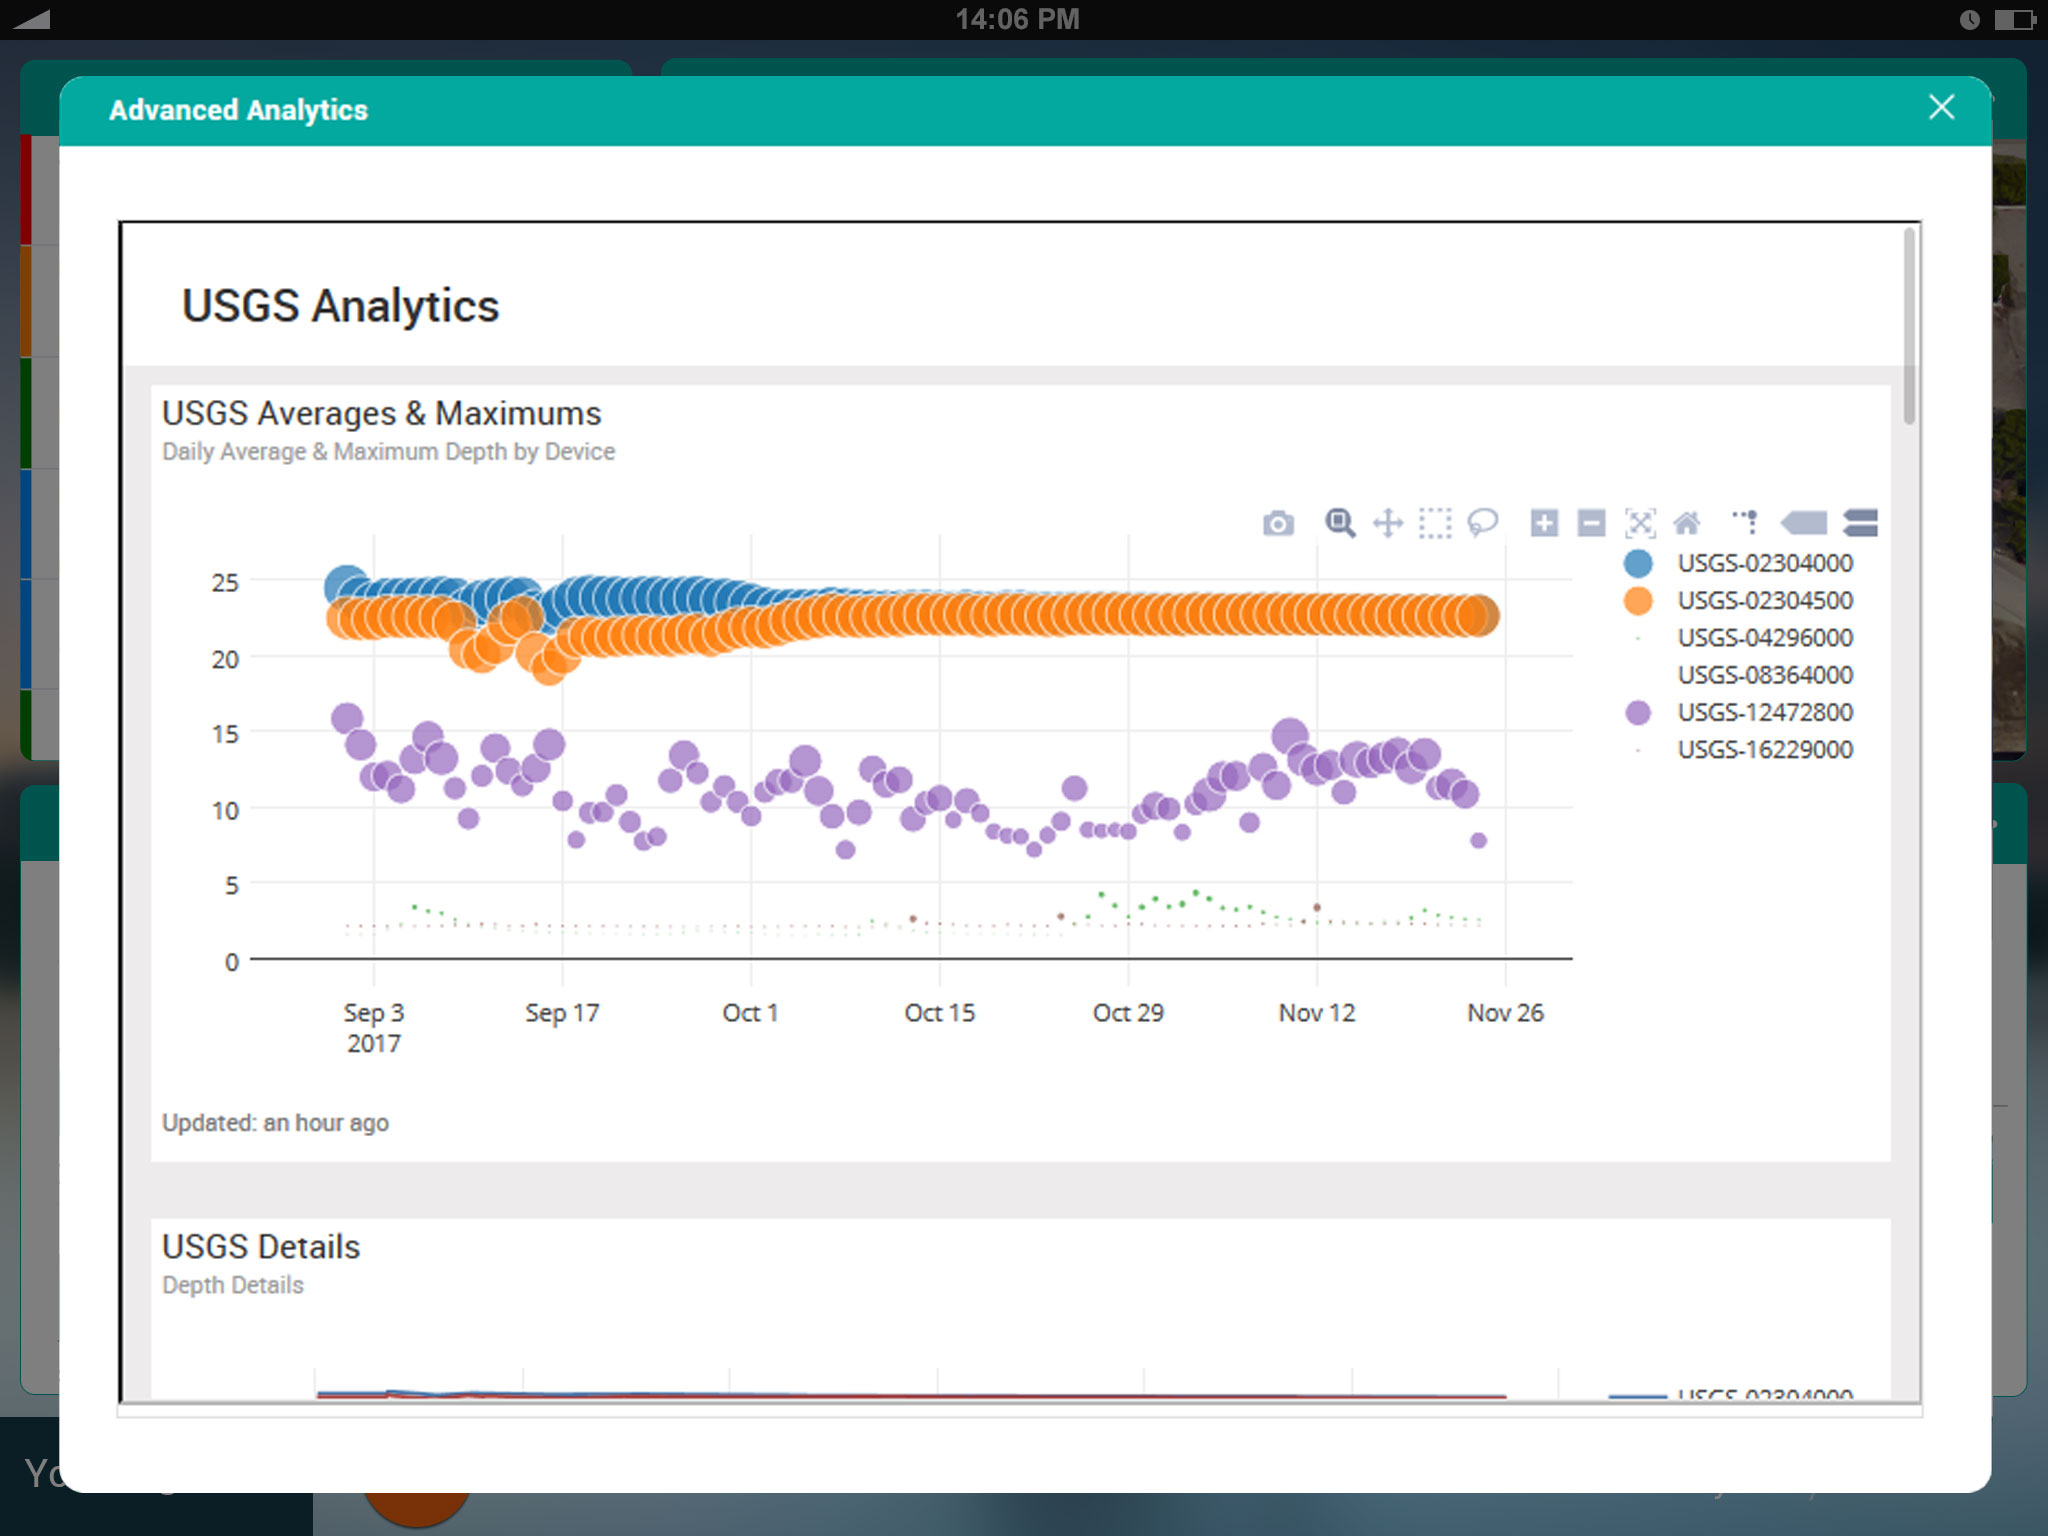Hide USGS-02304500 legend series

[x=1764, y=600]
